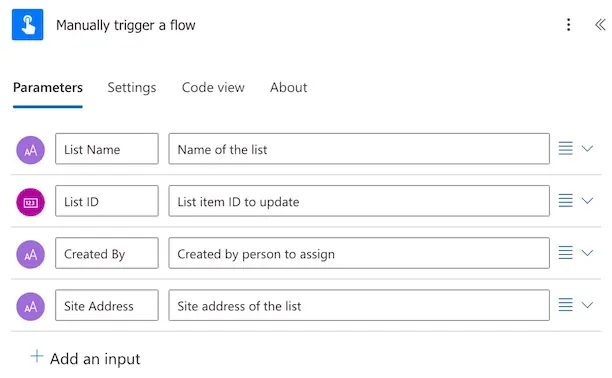Screen dimensions: 612x378
Task: Expand the chevron in the Created By row
Action: (587, 253)
